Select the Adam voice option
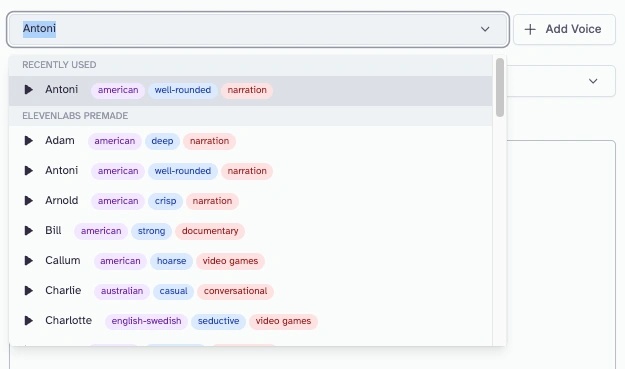This screenshot has height=369, width=625. (x=250, y=141)
